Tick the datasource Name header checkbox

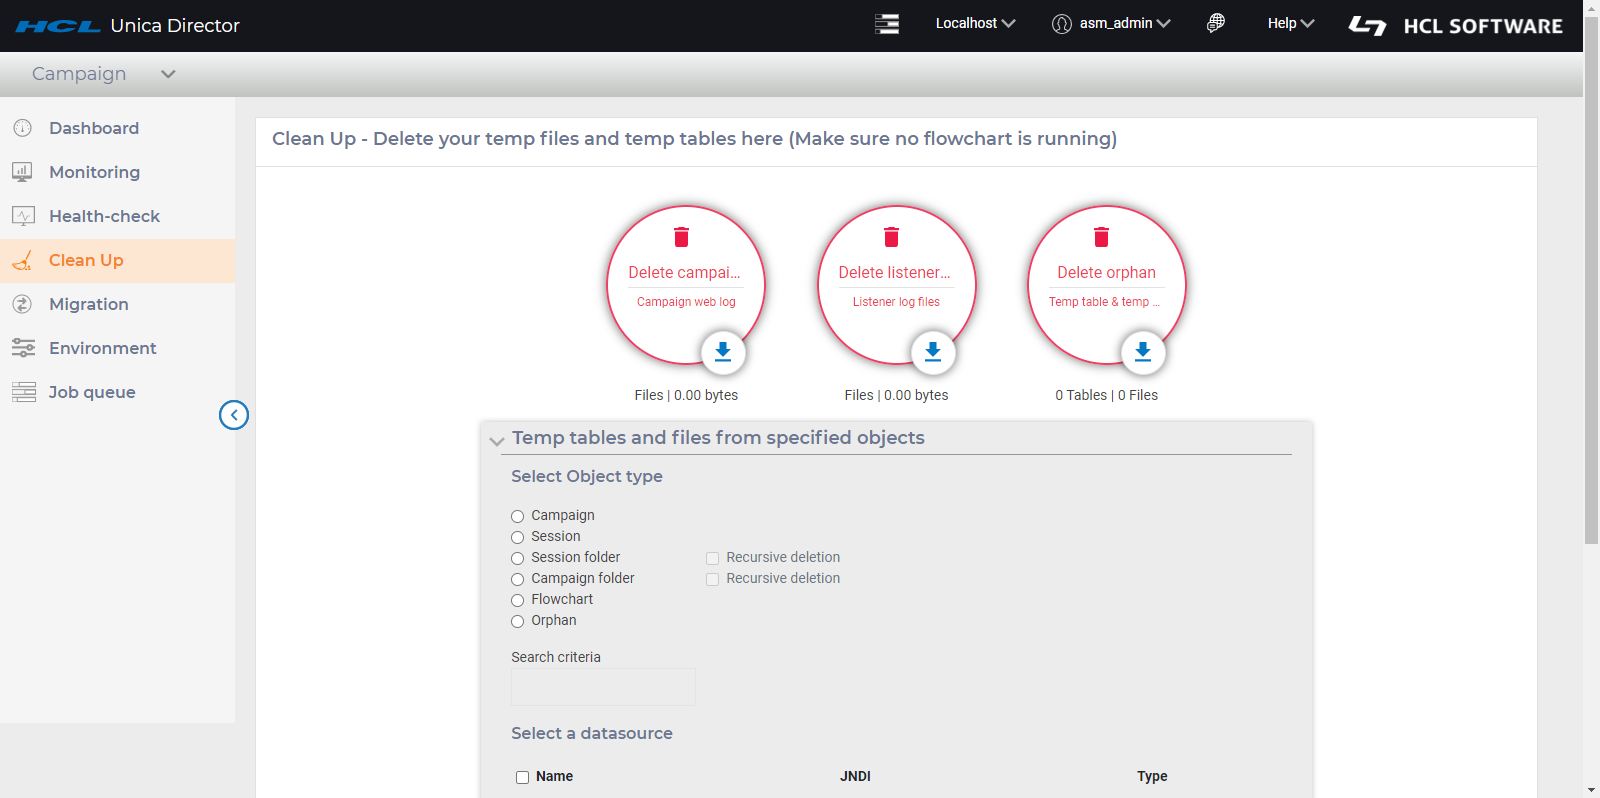point(522,777)
